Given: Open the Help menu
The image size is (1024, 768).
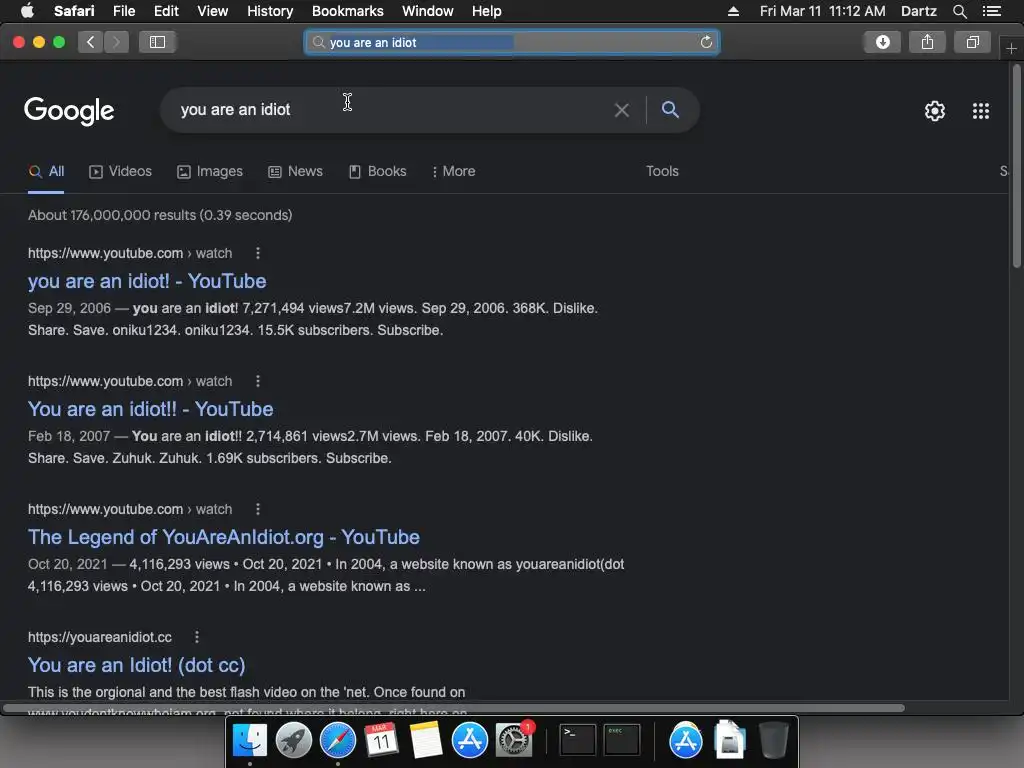Looking at the screenshot, I should coord(487,11).
